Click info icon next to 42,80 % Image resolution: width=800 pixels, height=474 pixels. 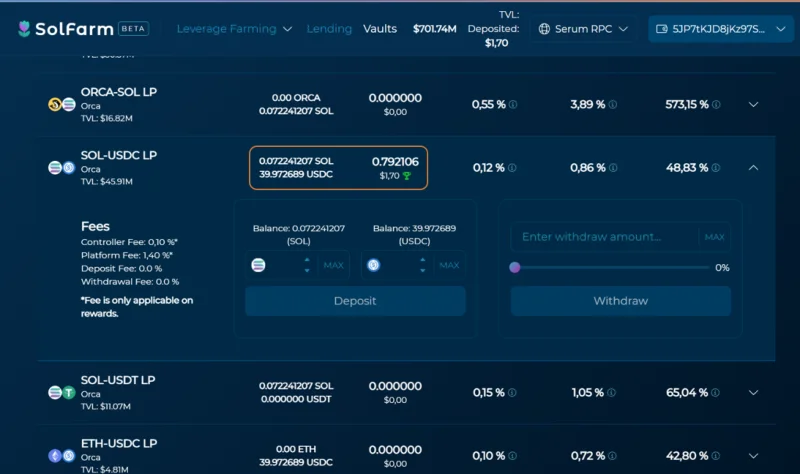click(715, 456)
